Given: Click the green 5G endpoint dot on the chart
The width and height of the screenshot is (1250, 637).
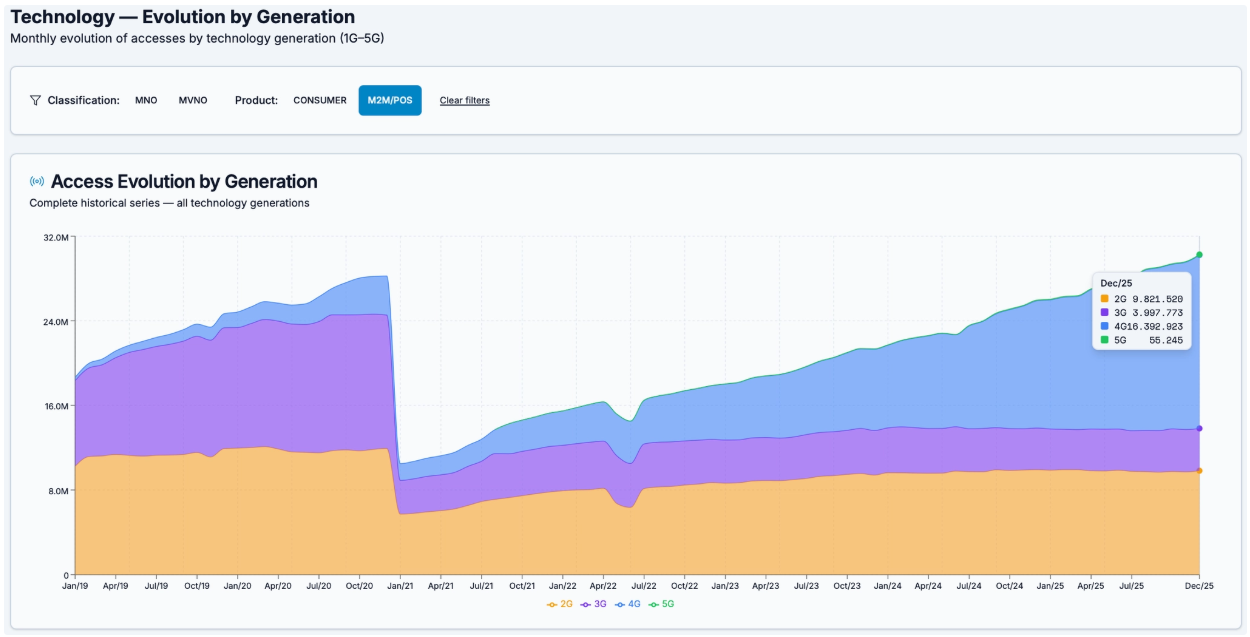Looking at the screenshot, I should [1200, 256].
